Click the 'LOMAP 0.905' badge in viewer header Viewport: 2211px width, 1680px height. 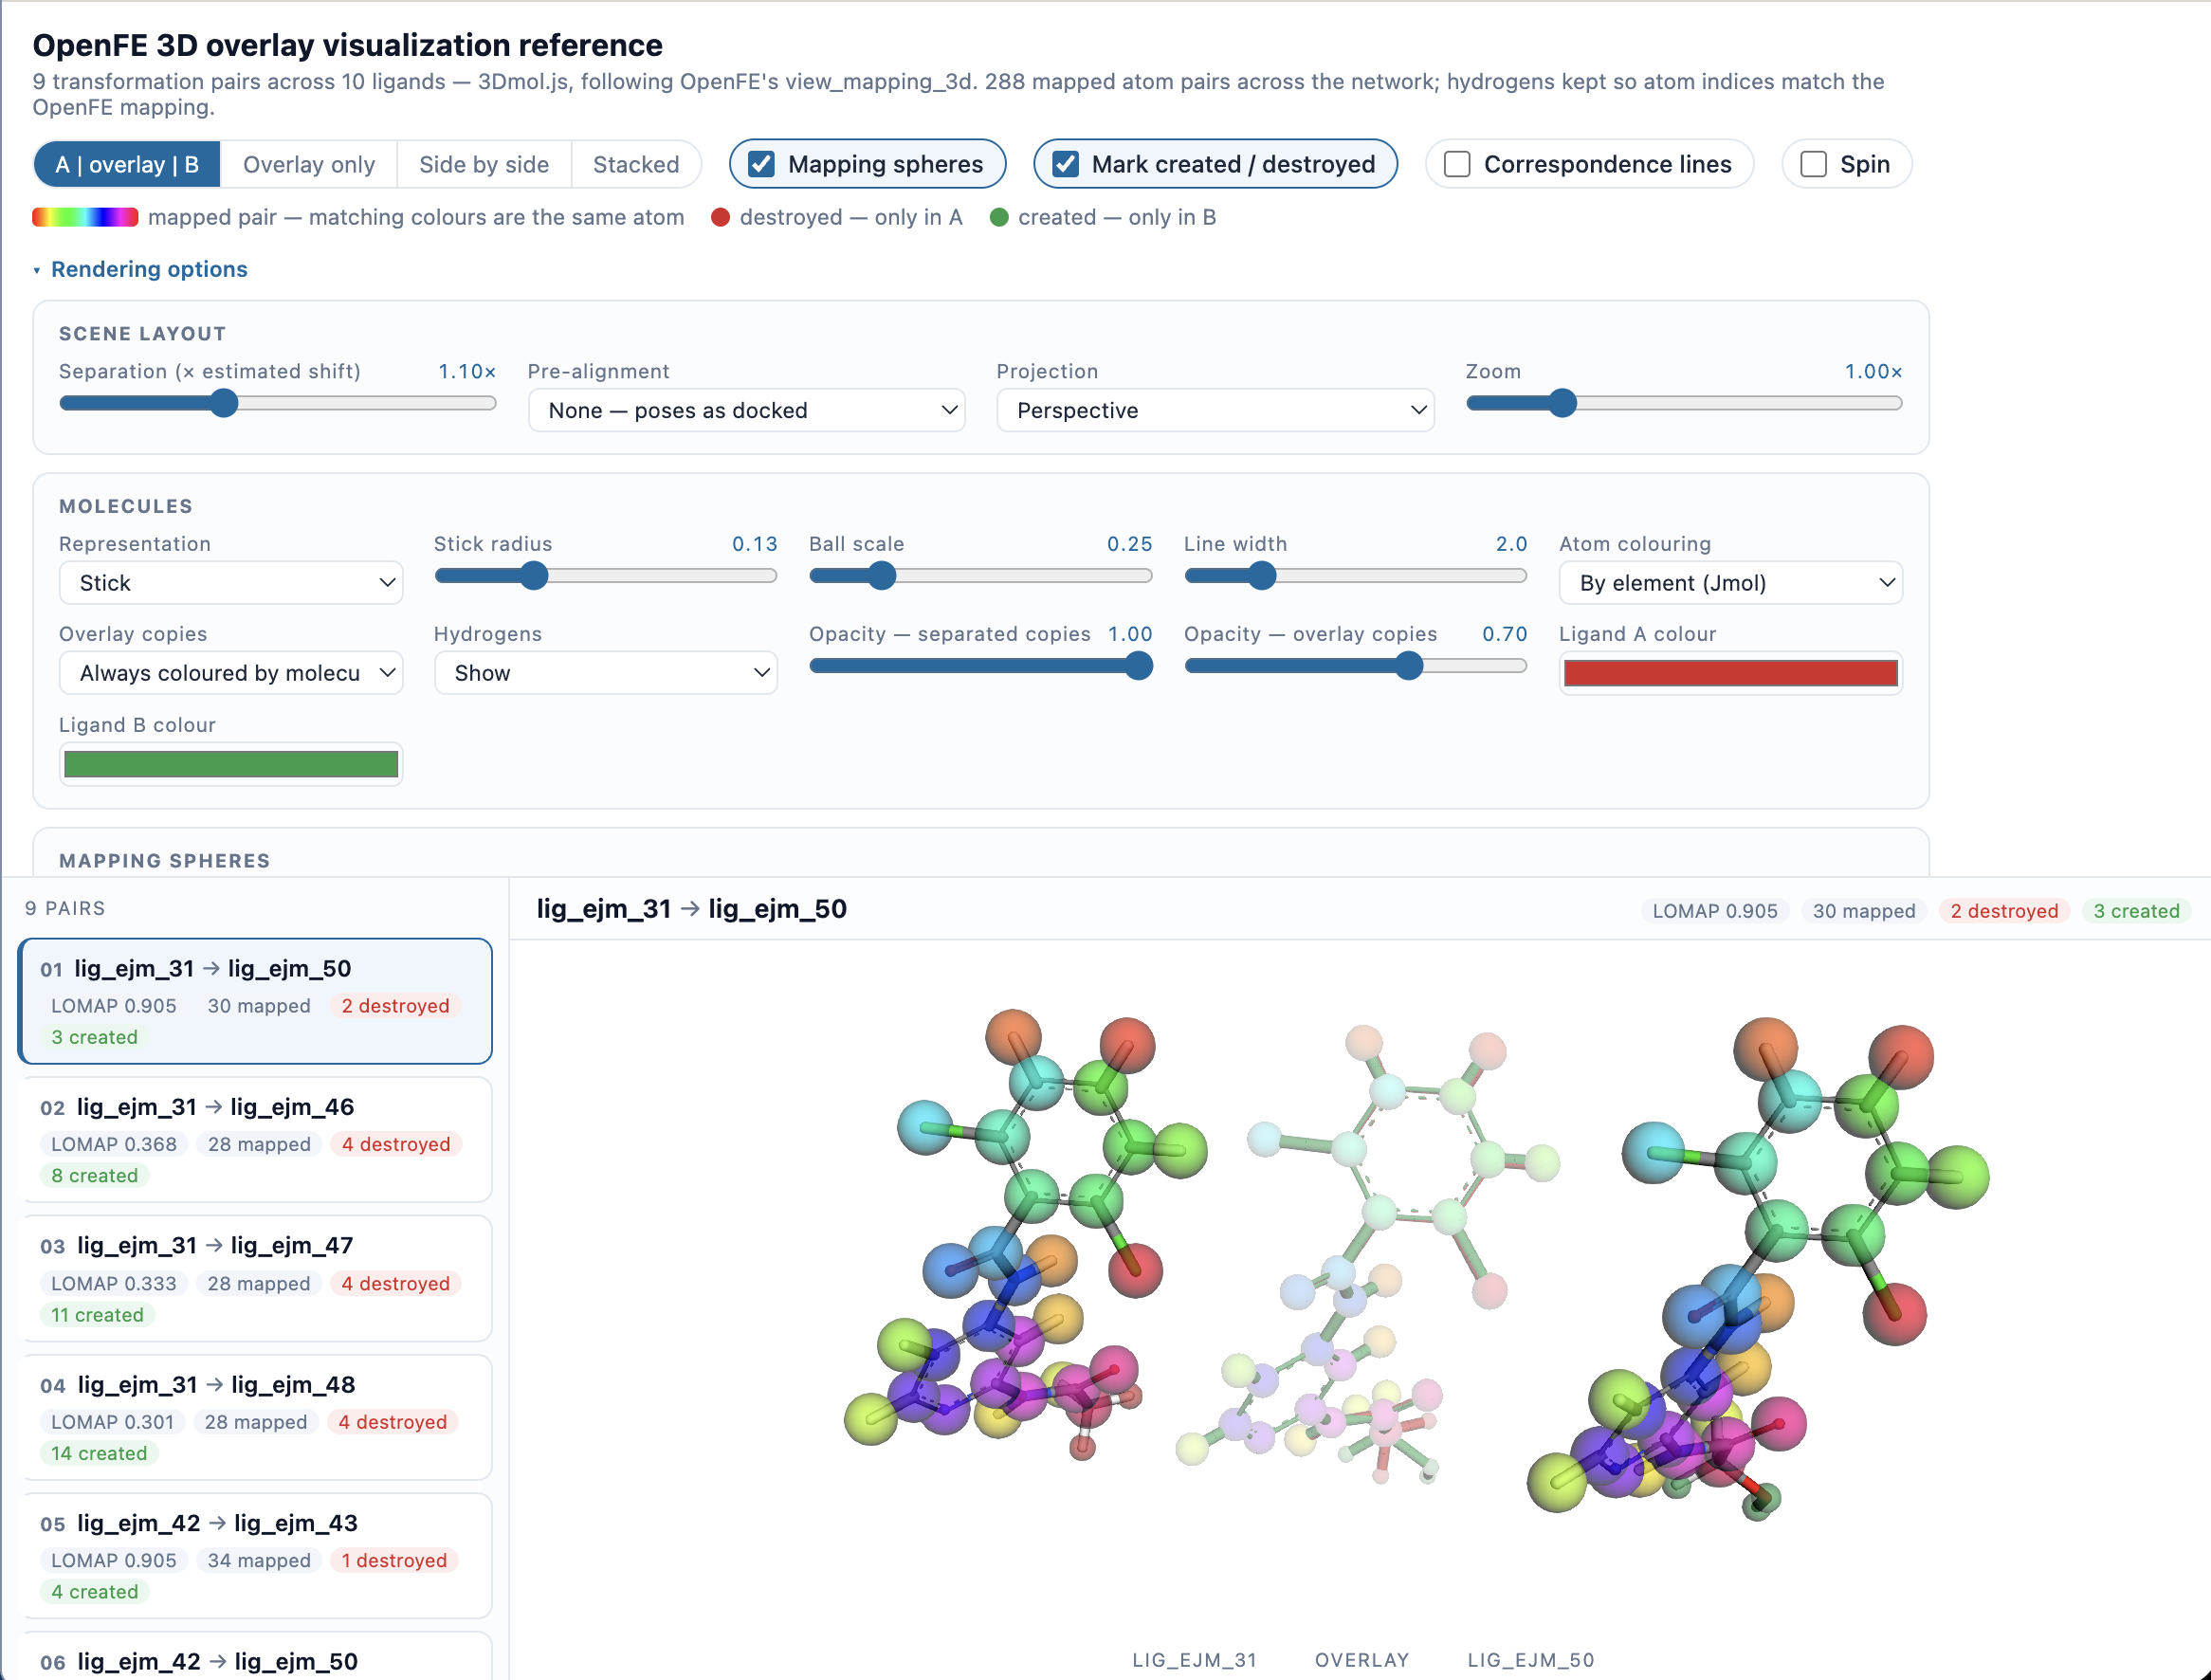(1714, 911)
